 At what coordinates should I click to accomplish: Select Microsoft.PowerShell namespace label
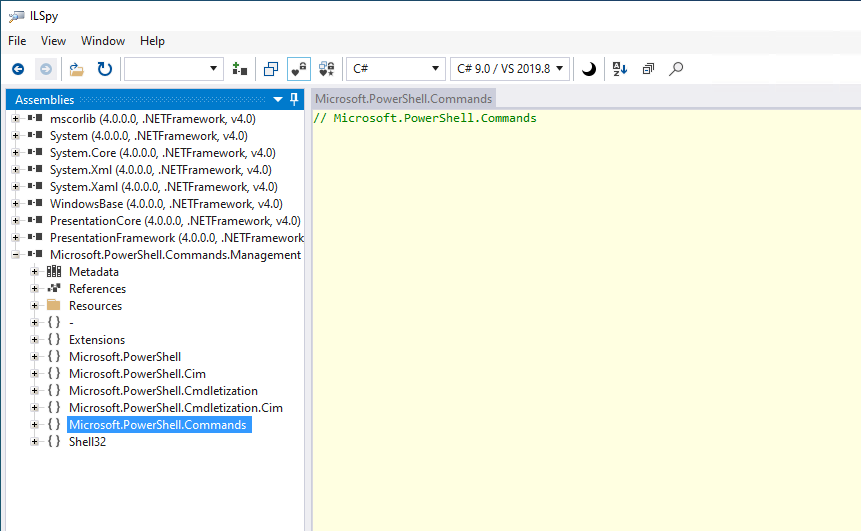pyautogui.click(x=125, y=357)
